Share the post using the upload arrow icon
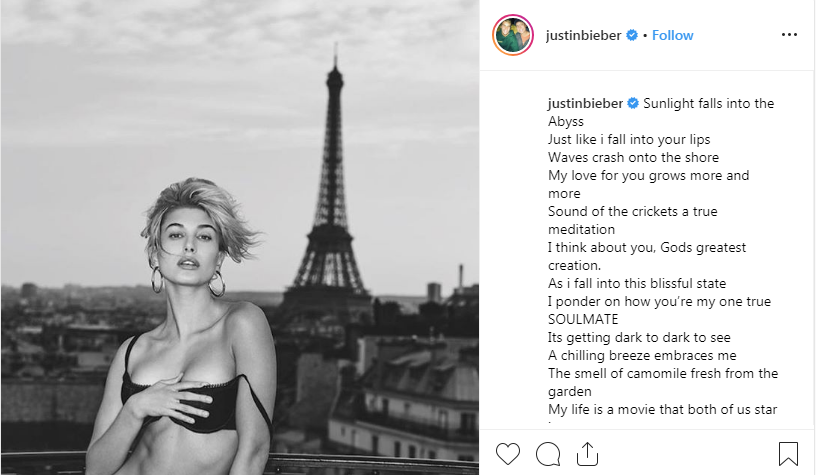 tap(588, 454)
